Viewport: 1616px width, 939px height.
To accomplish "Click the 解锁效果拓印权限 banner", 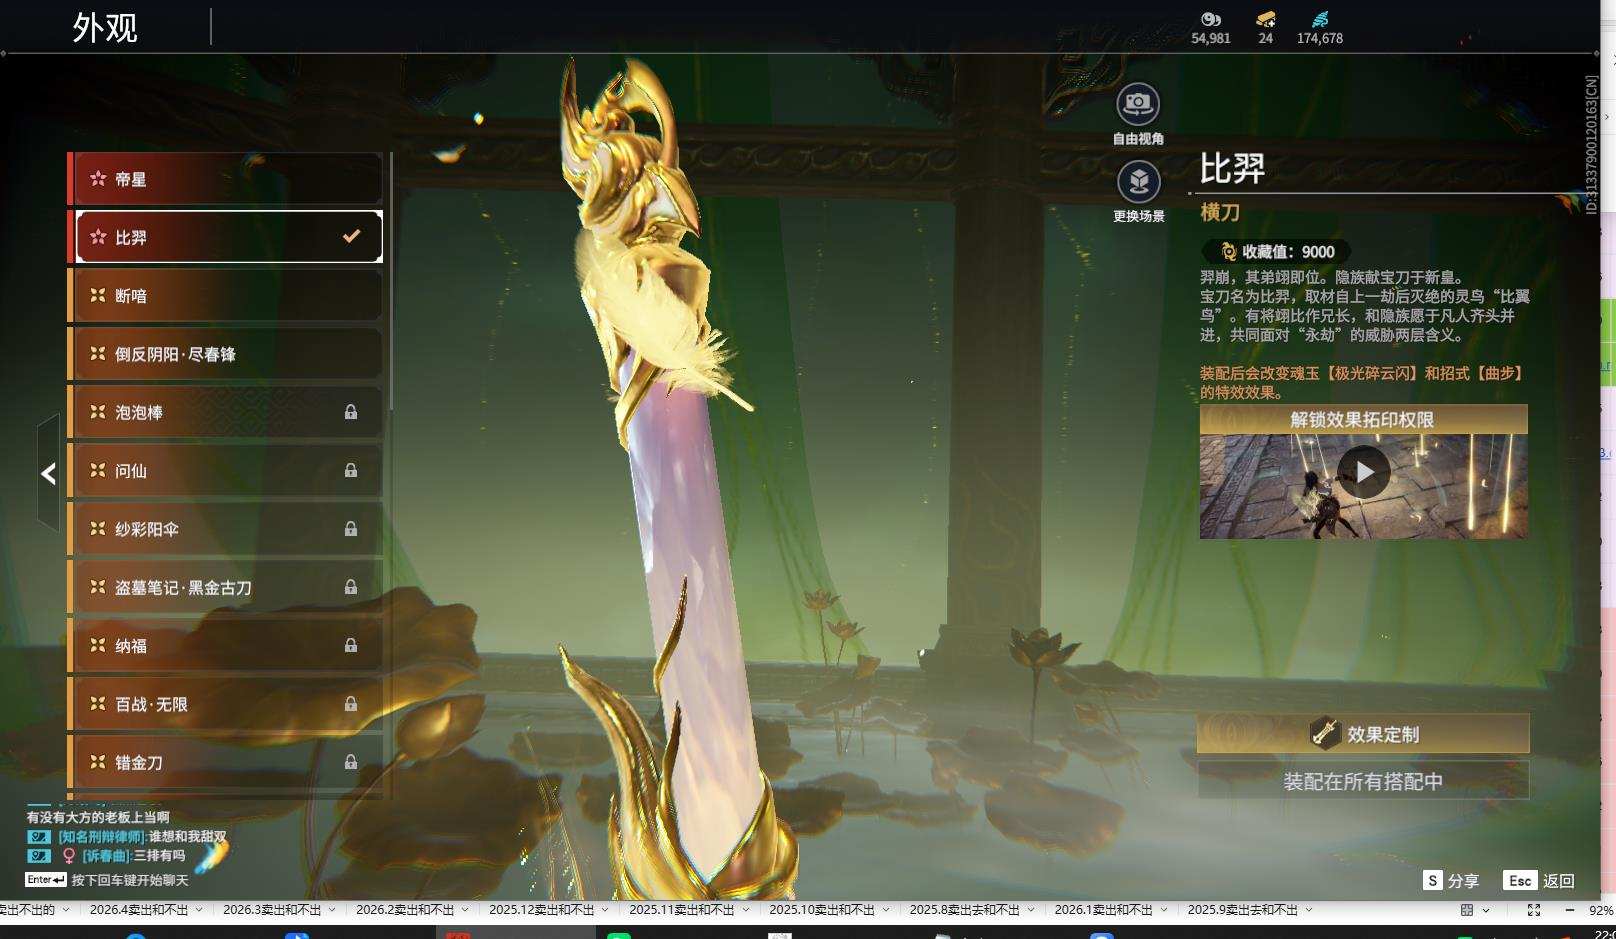I will point(1364,419).
